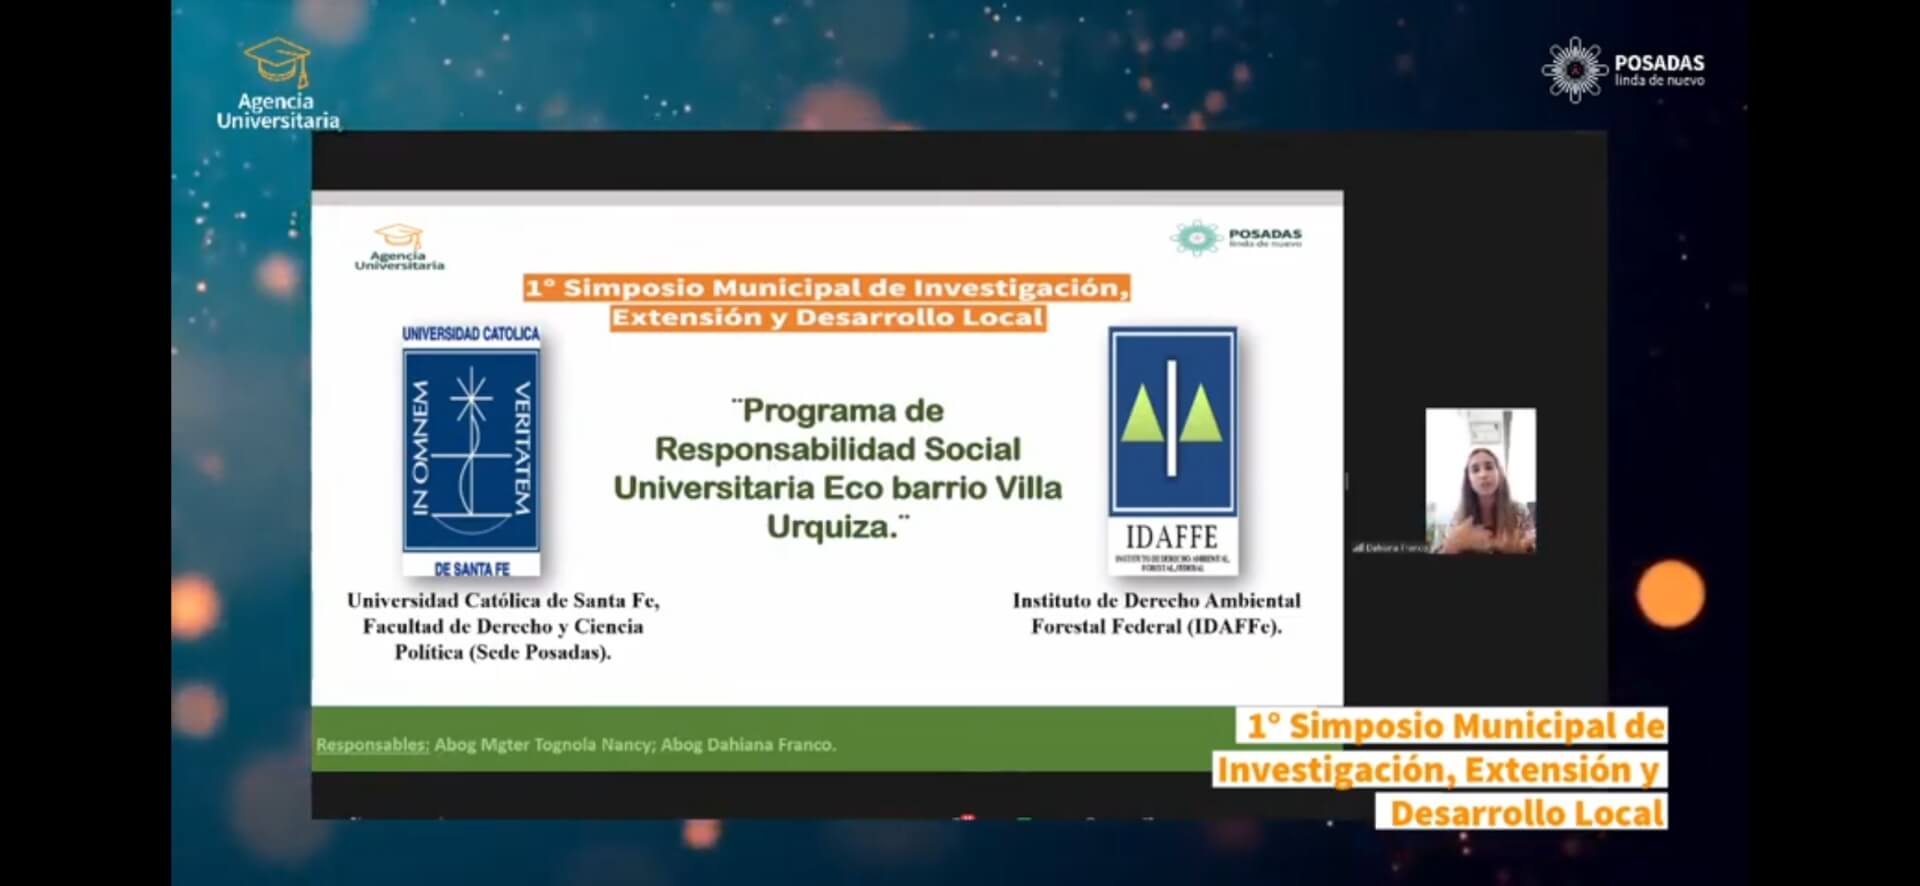Screen dimensions: 1920x886
Task: Click the glowing orange circle right of the video panel
Action: pos(1669,594)
